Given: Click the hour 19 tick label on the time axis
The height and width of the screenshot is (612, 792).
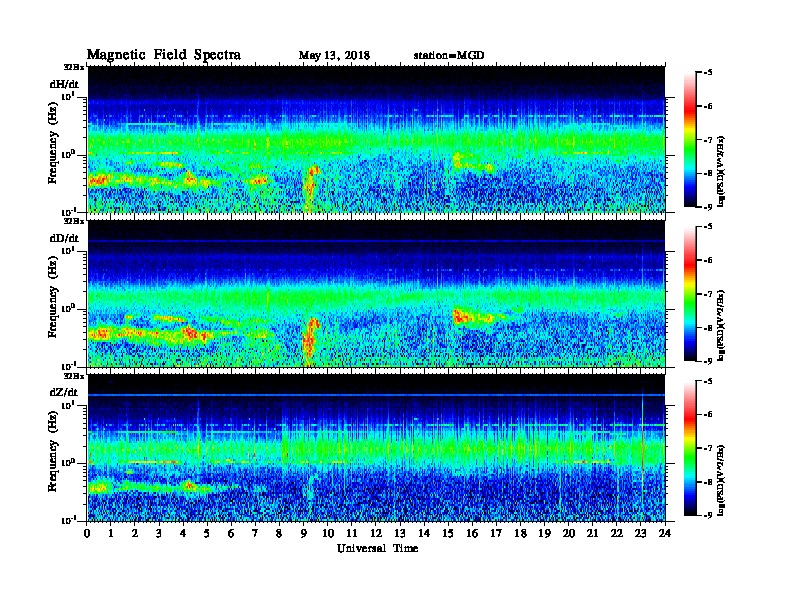Looking at the screenshot, I should coord(544,533).
